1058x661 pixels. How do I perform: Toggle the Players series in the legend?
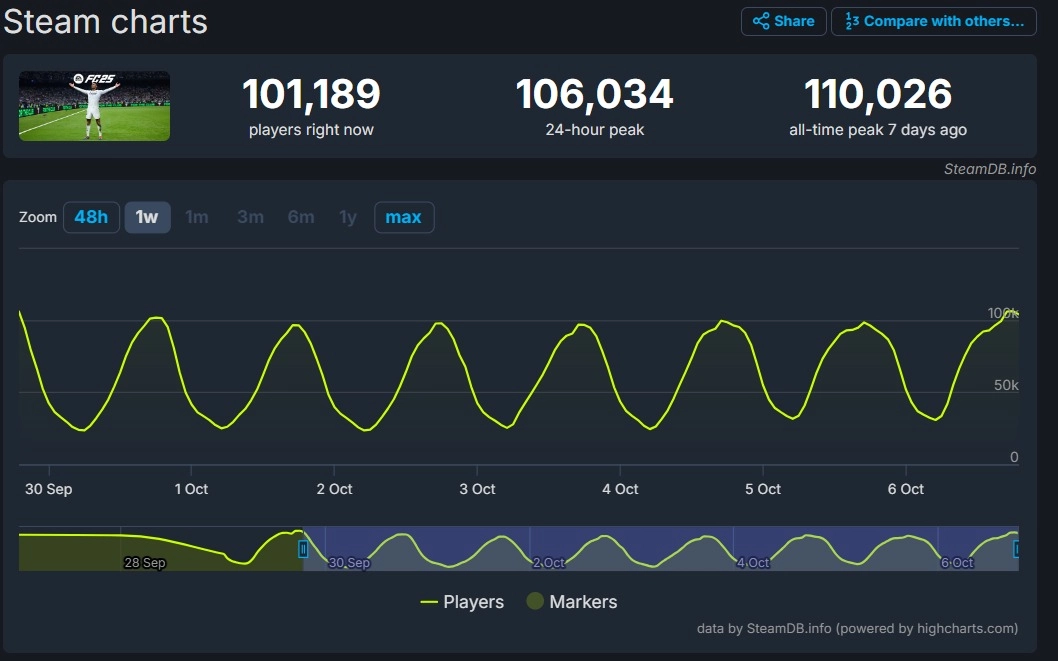pos(462,602)
